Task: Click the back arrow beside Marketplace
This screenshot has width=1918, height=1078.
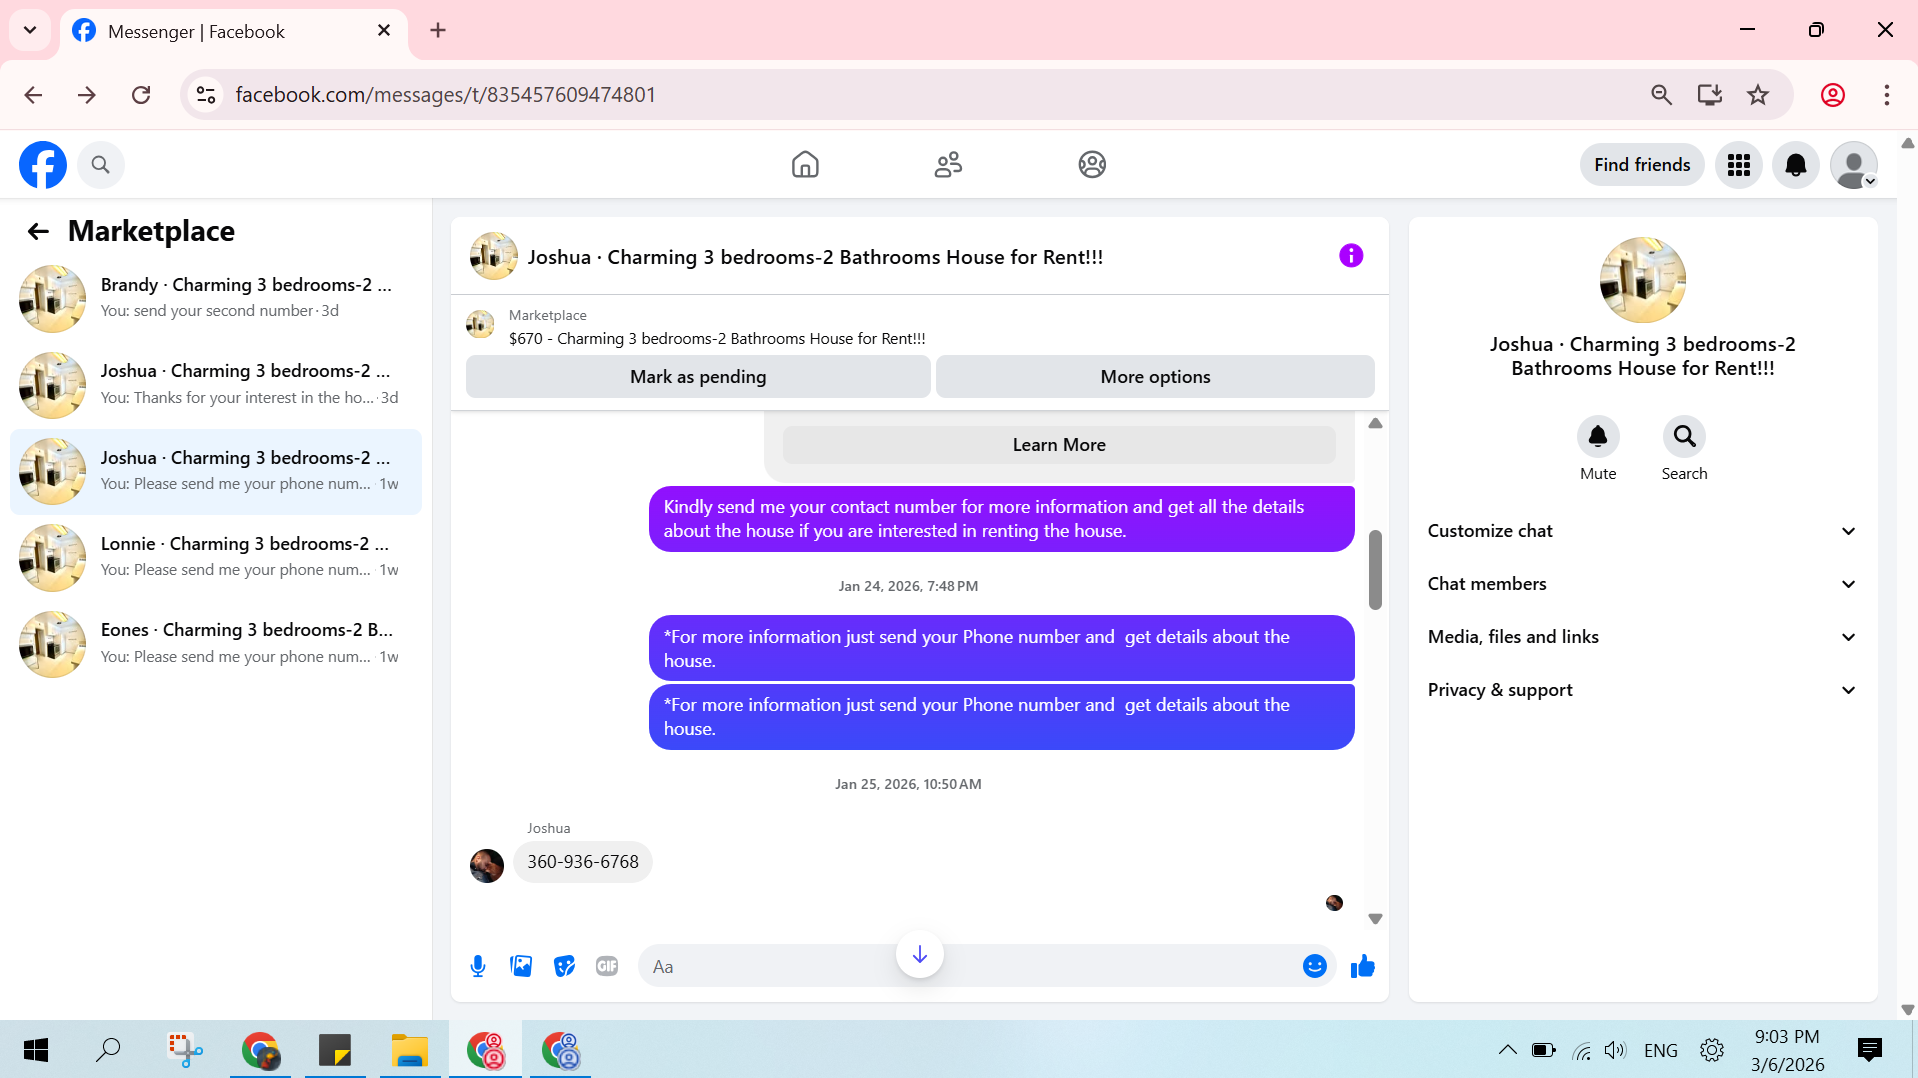Action: click(38, 232)
